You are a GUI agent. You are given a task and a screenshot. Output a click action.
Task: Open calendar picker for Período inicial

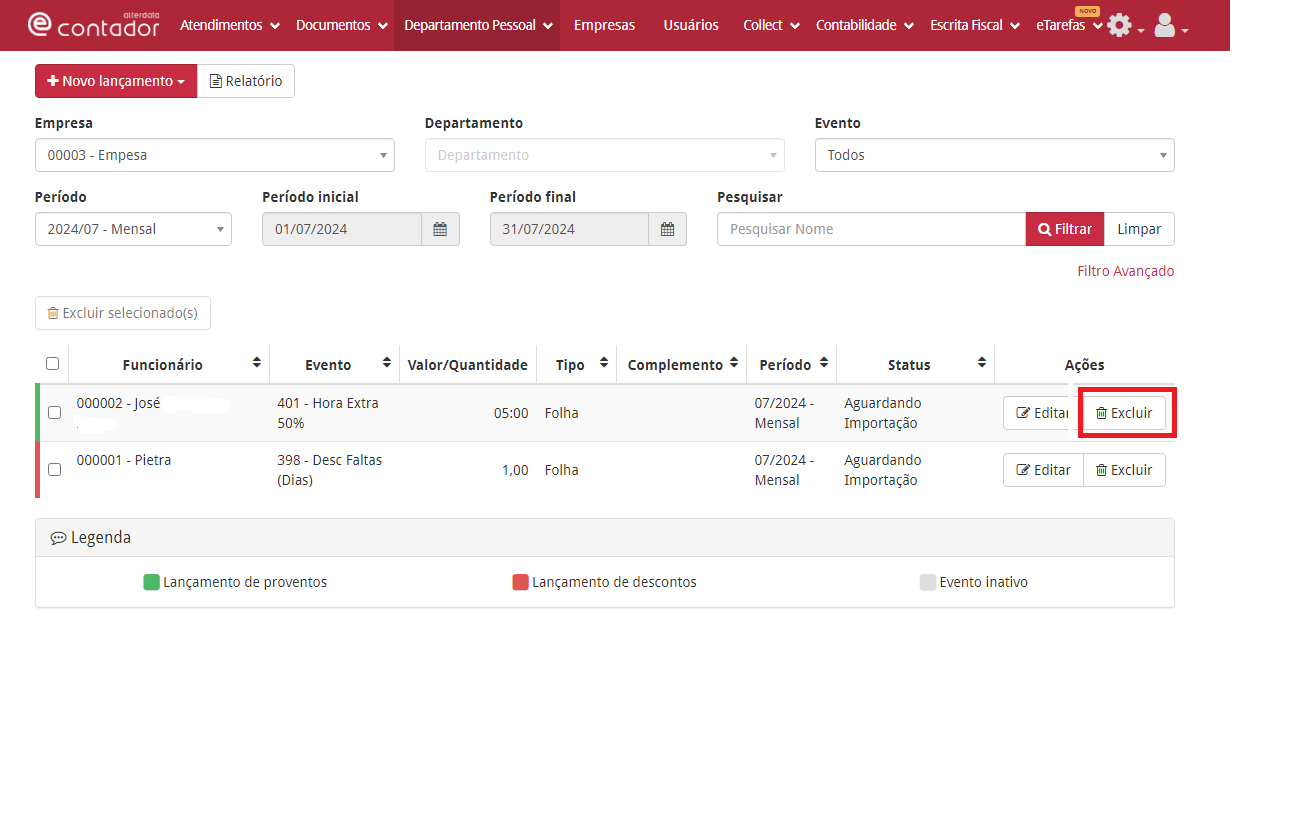[x=440, y=229]
